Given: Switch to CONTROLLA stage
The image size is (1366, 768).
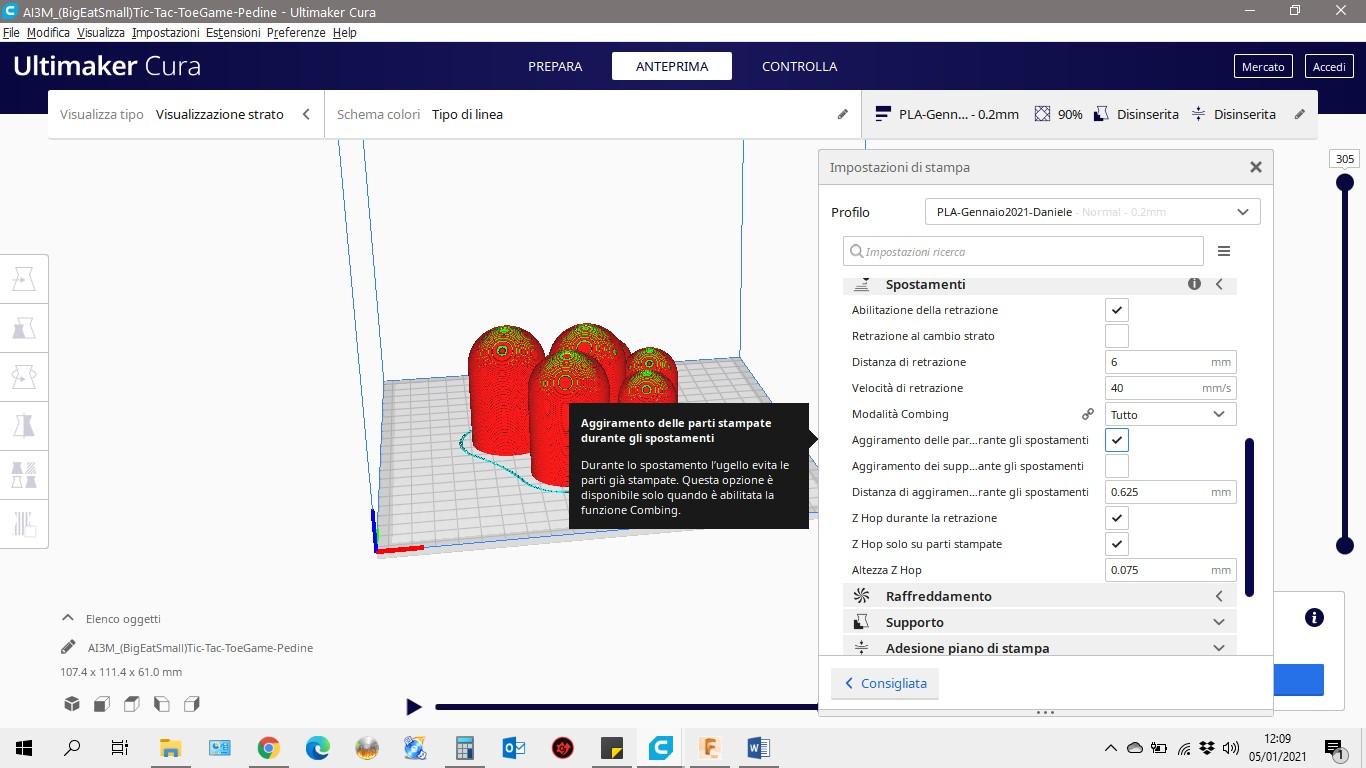Looking at the screenshot, I should tap(799, 66).
